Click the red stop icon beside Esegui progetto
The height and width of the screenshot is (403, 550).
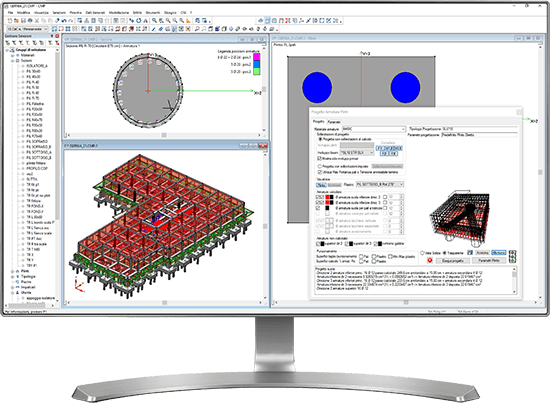(430, 261)
